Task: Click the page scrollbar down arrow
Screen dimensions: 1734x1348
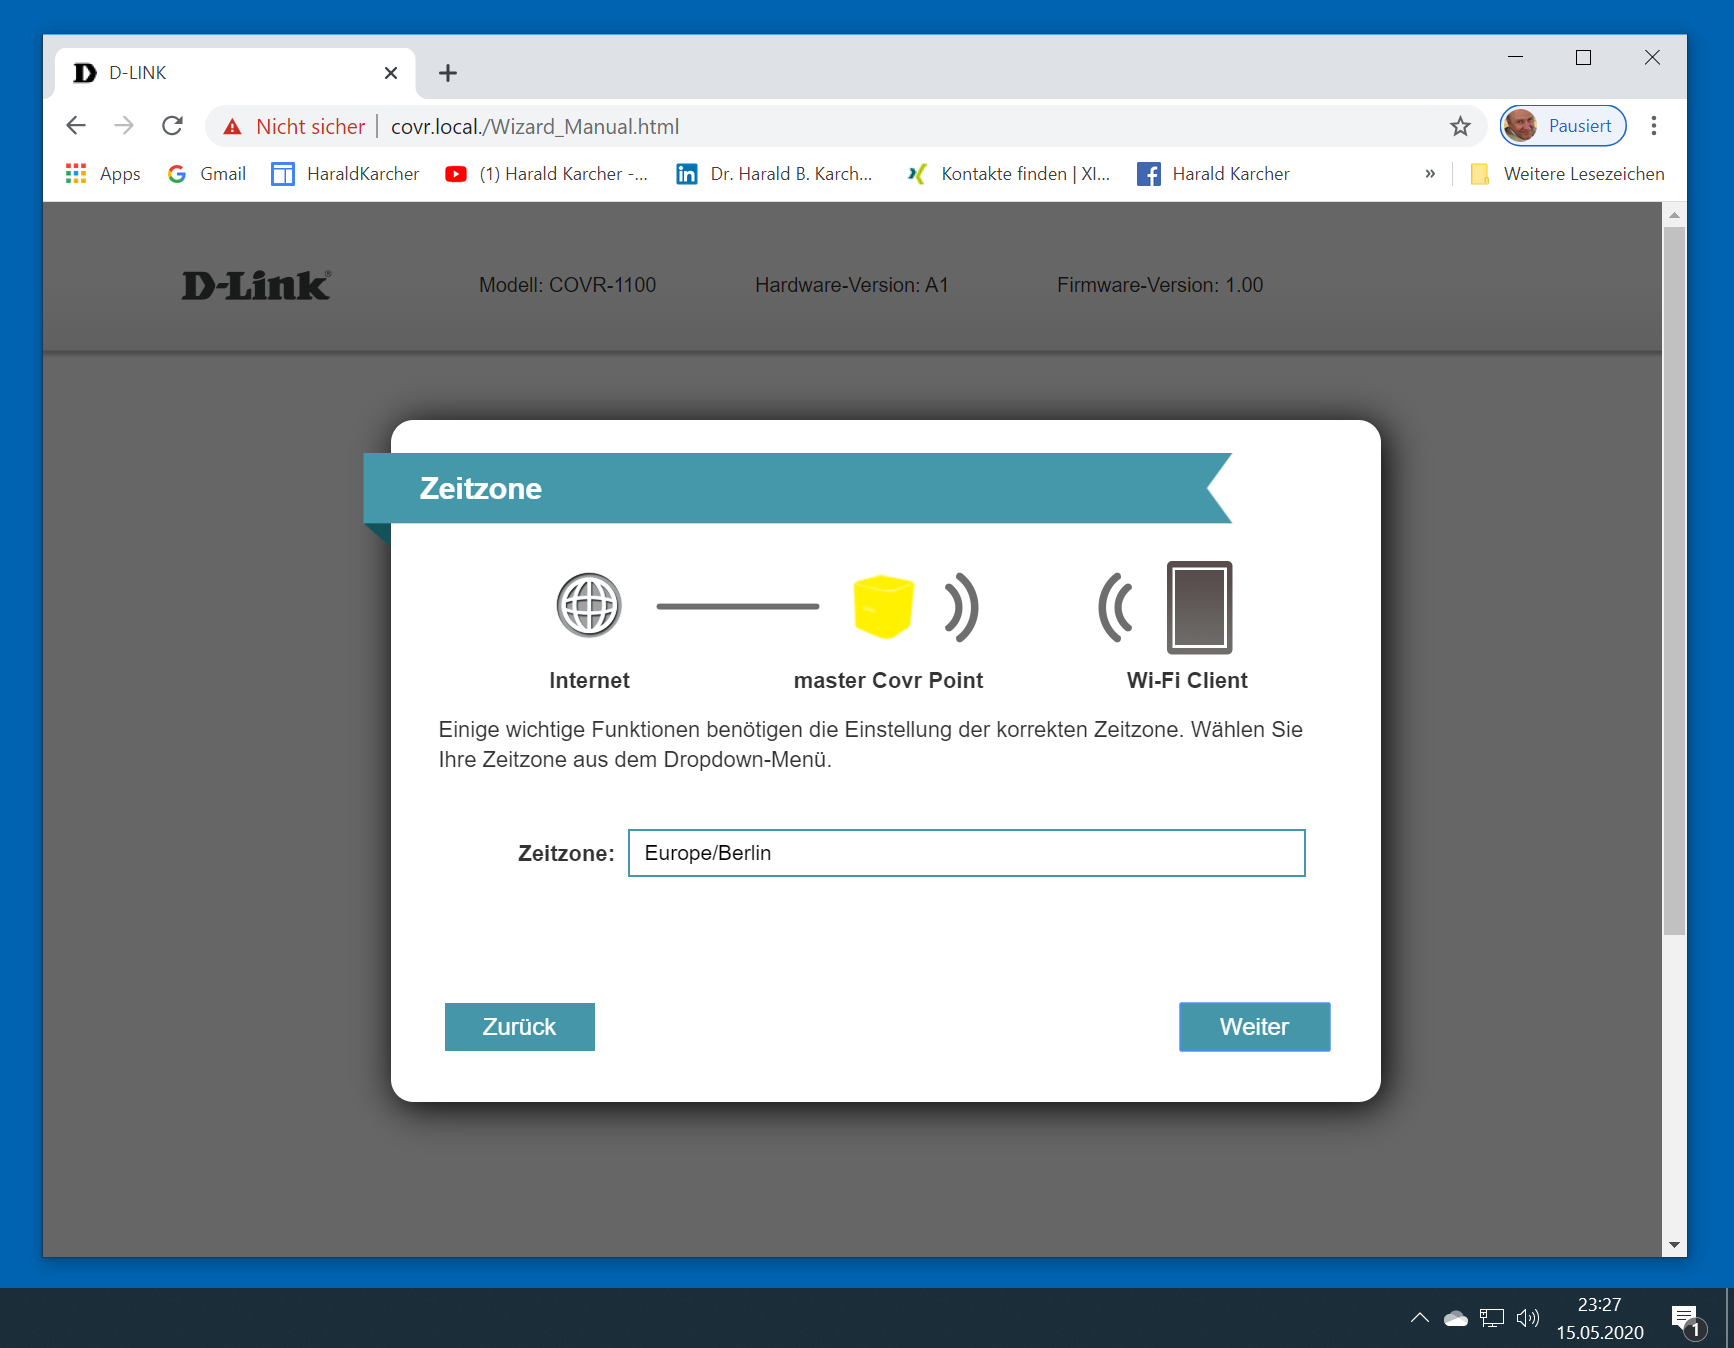Action: [1674, 1245]
